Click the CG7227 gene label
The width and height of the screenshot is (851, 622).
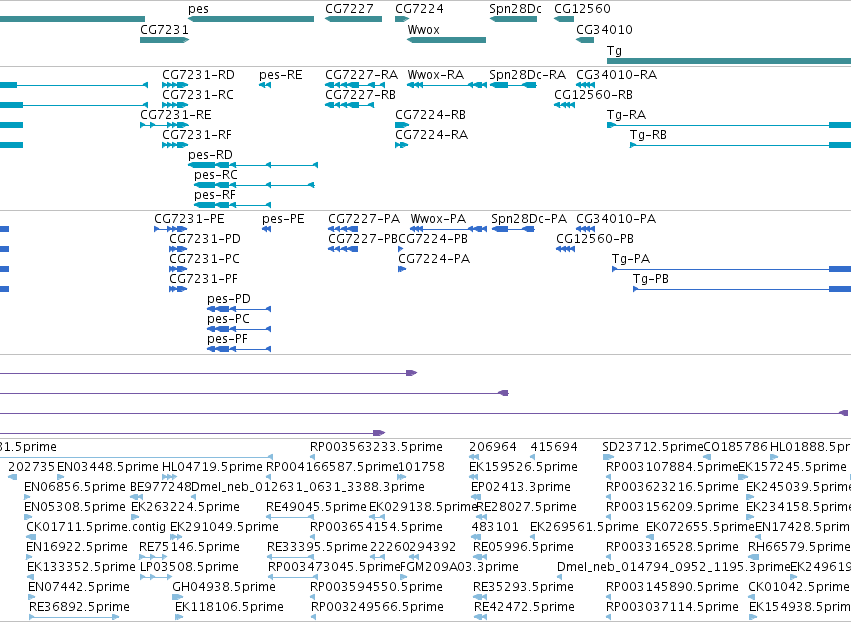pyautogui.click(x=349, y=9)
